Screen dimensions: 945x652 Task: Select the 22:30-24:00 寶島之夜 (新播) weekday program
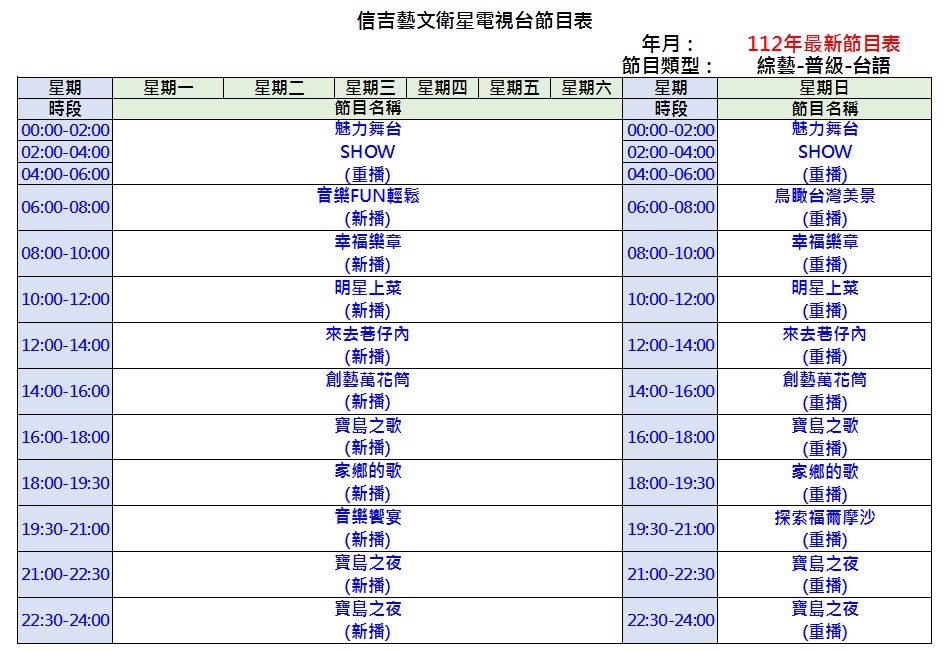coord(368,620)
